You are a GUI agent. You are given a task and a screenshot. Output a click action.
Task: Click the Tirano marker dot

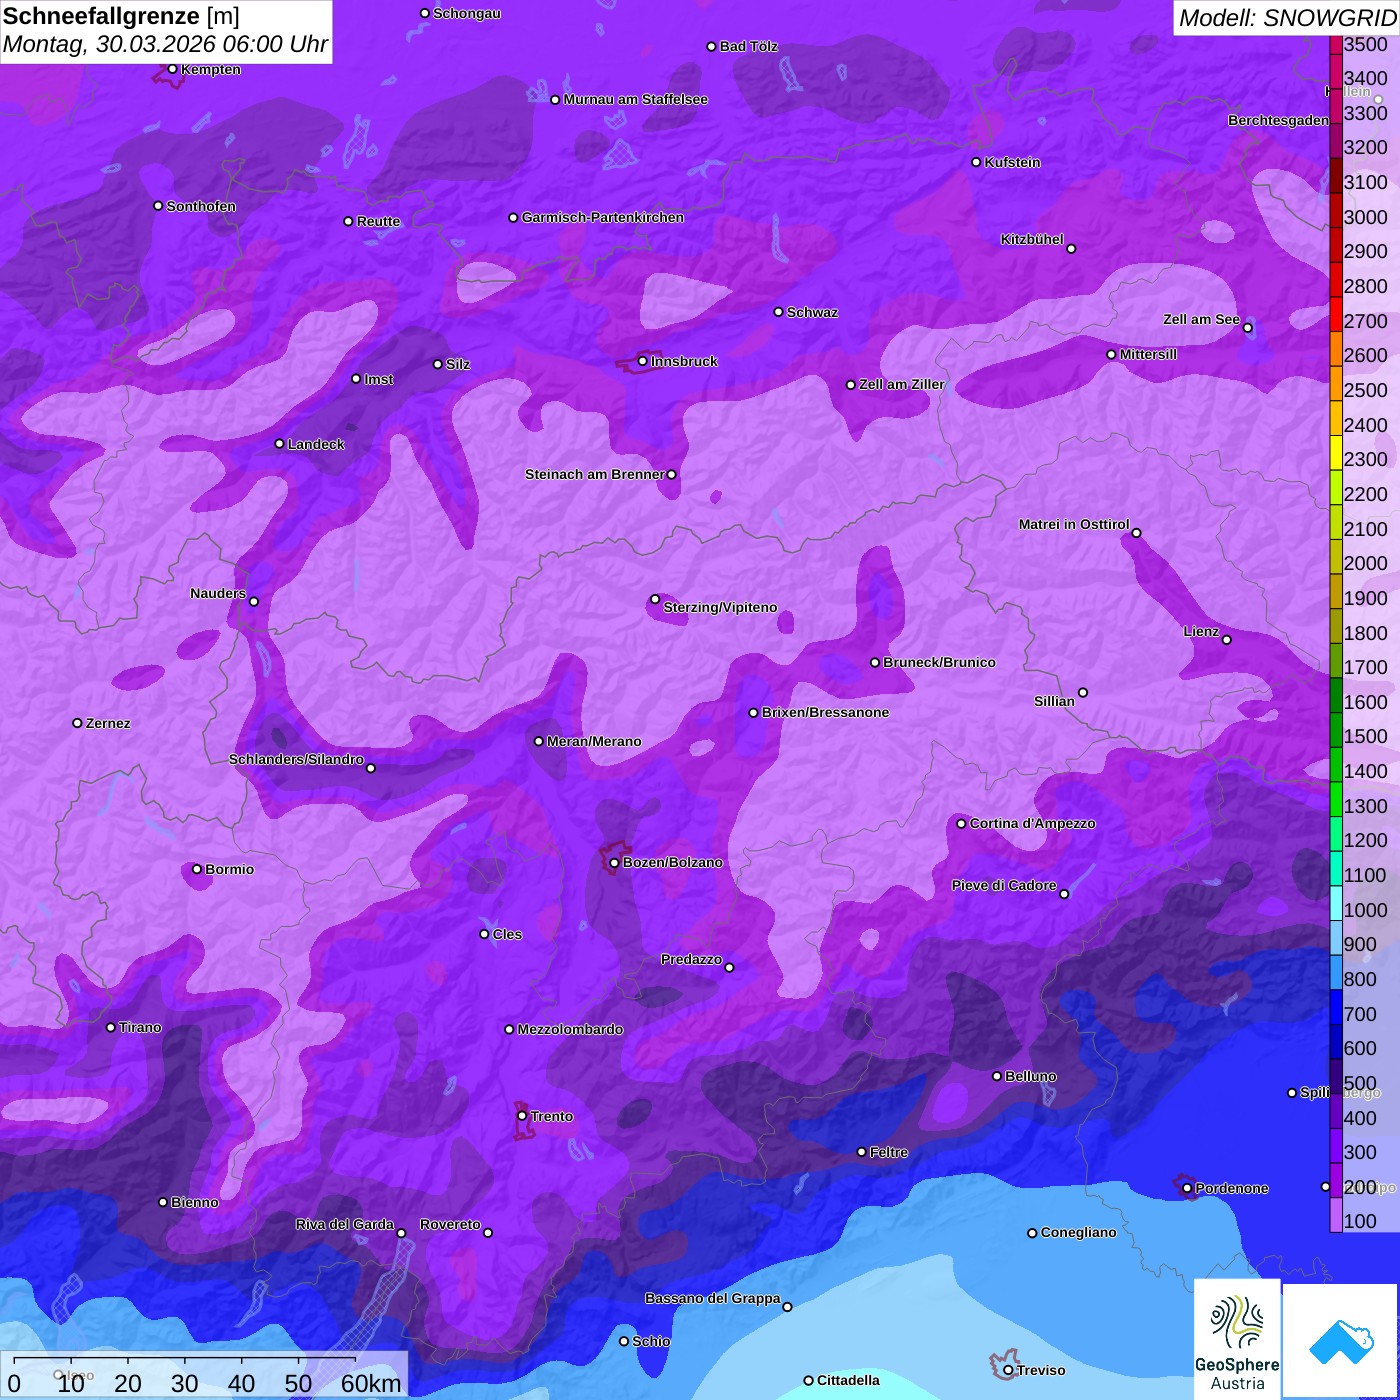(x=111, y=1027)
